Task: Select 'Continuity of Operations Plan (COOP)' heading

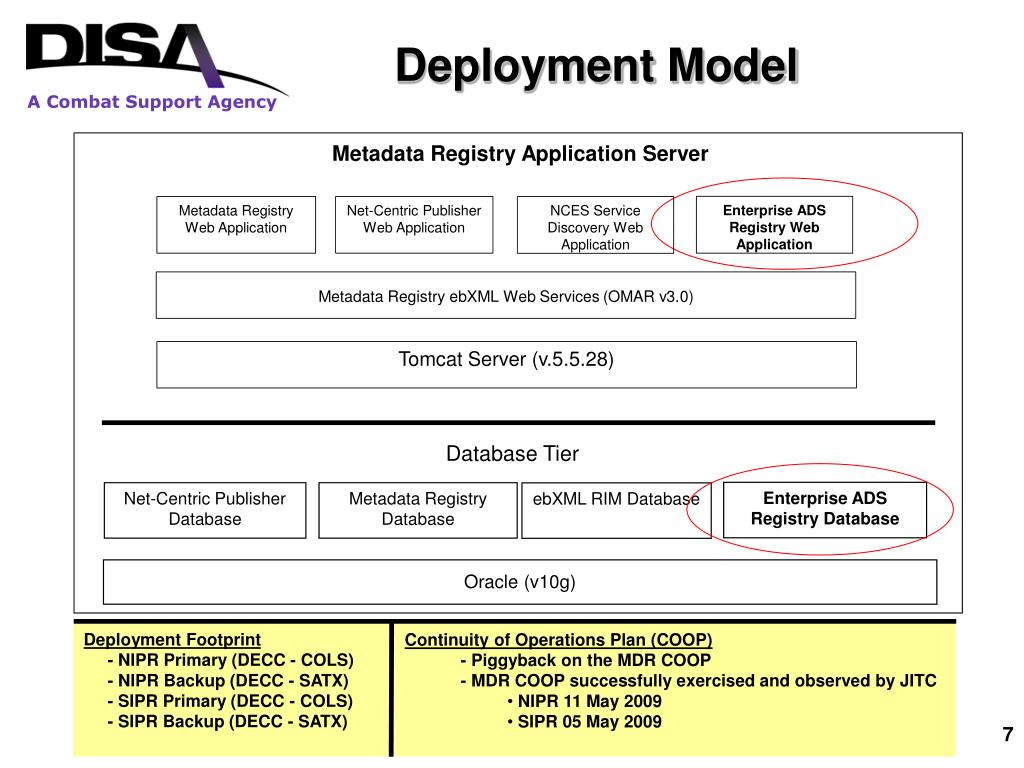Action: (558, 639)
